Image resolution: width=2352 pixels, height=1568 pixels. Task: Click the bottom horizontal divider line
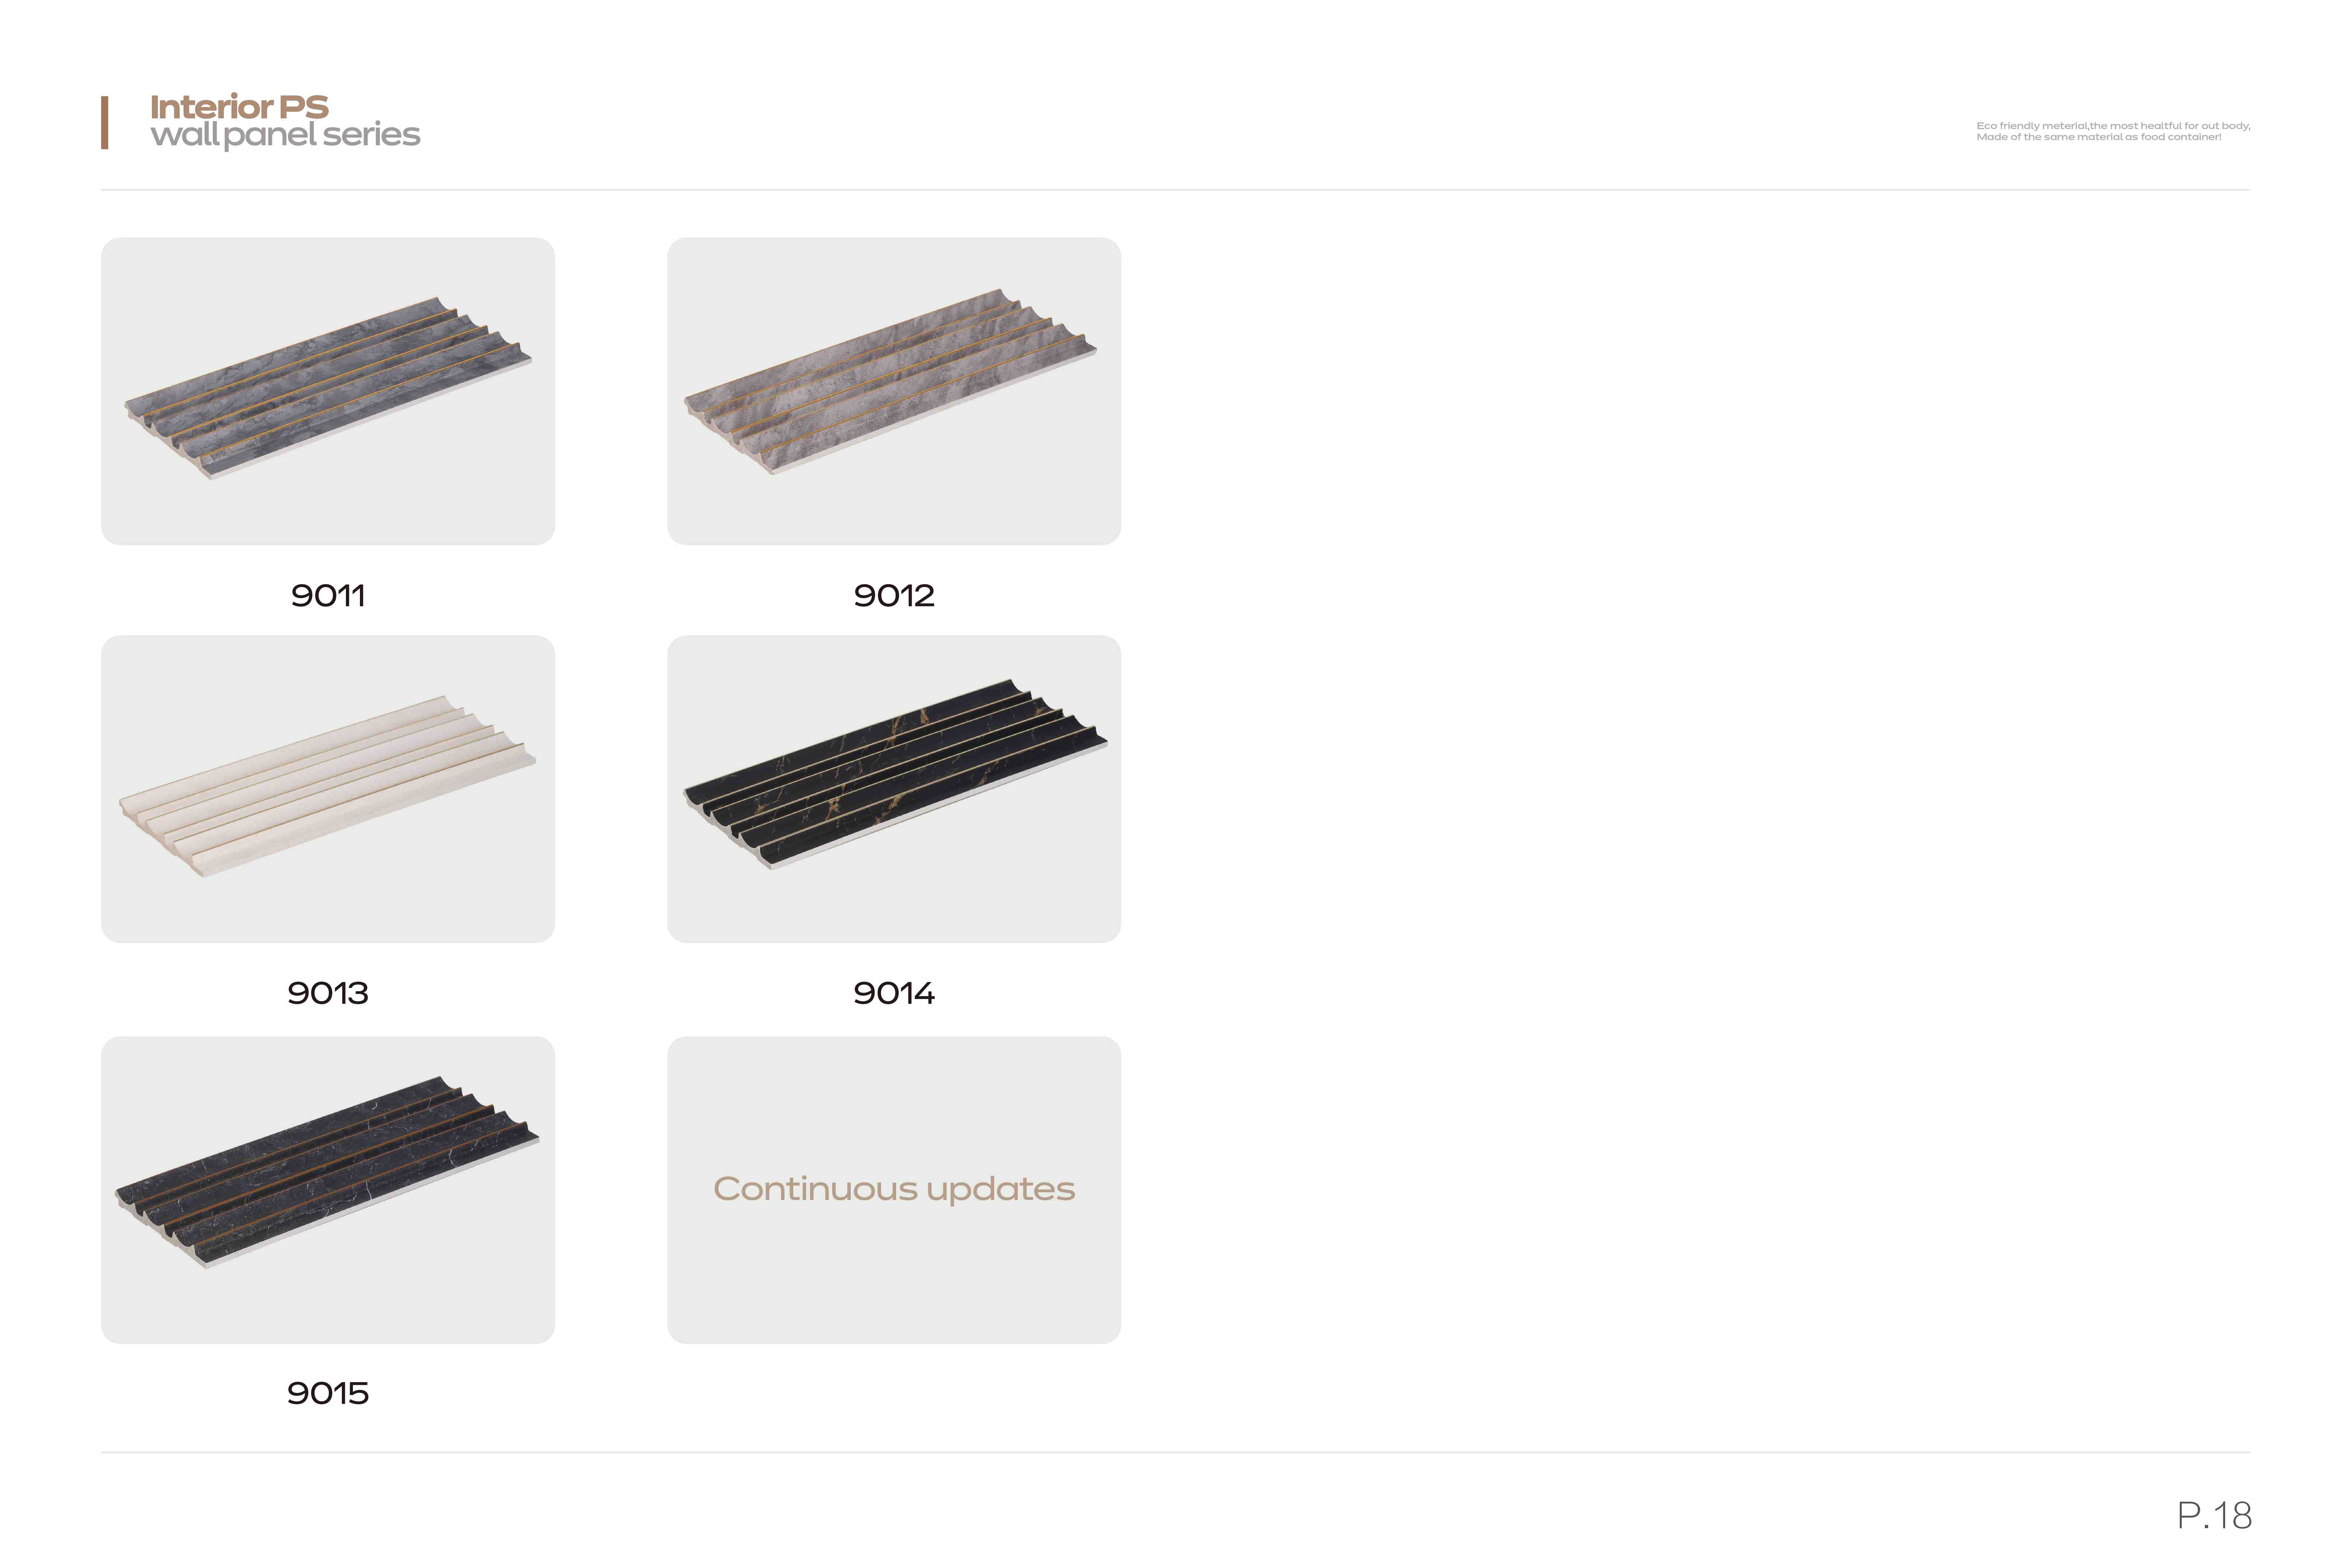pyautogui.click(x=1176, y=1452)
